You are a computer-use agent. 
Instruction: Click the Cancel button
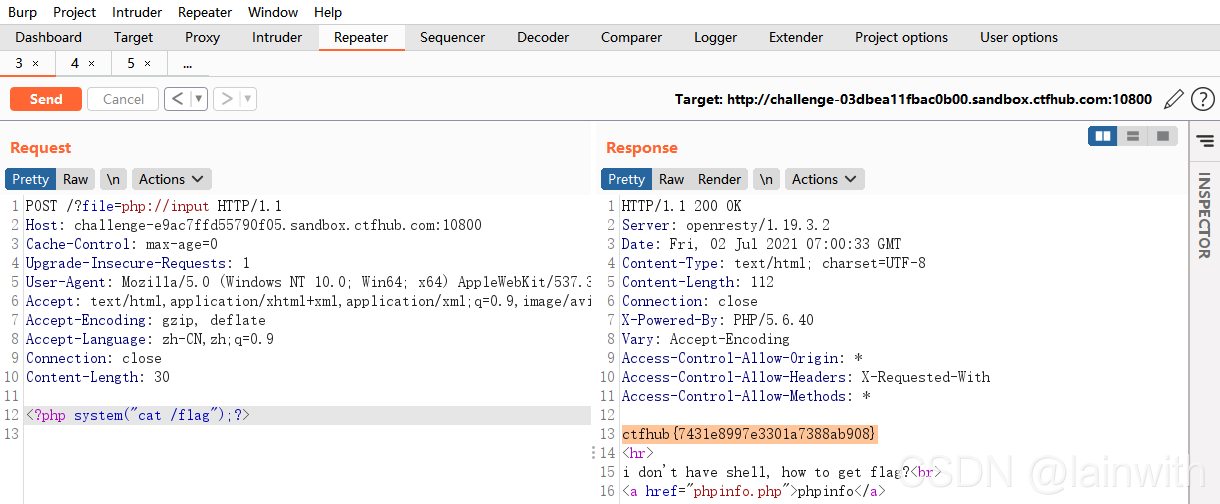[123, 99]
